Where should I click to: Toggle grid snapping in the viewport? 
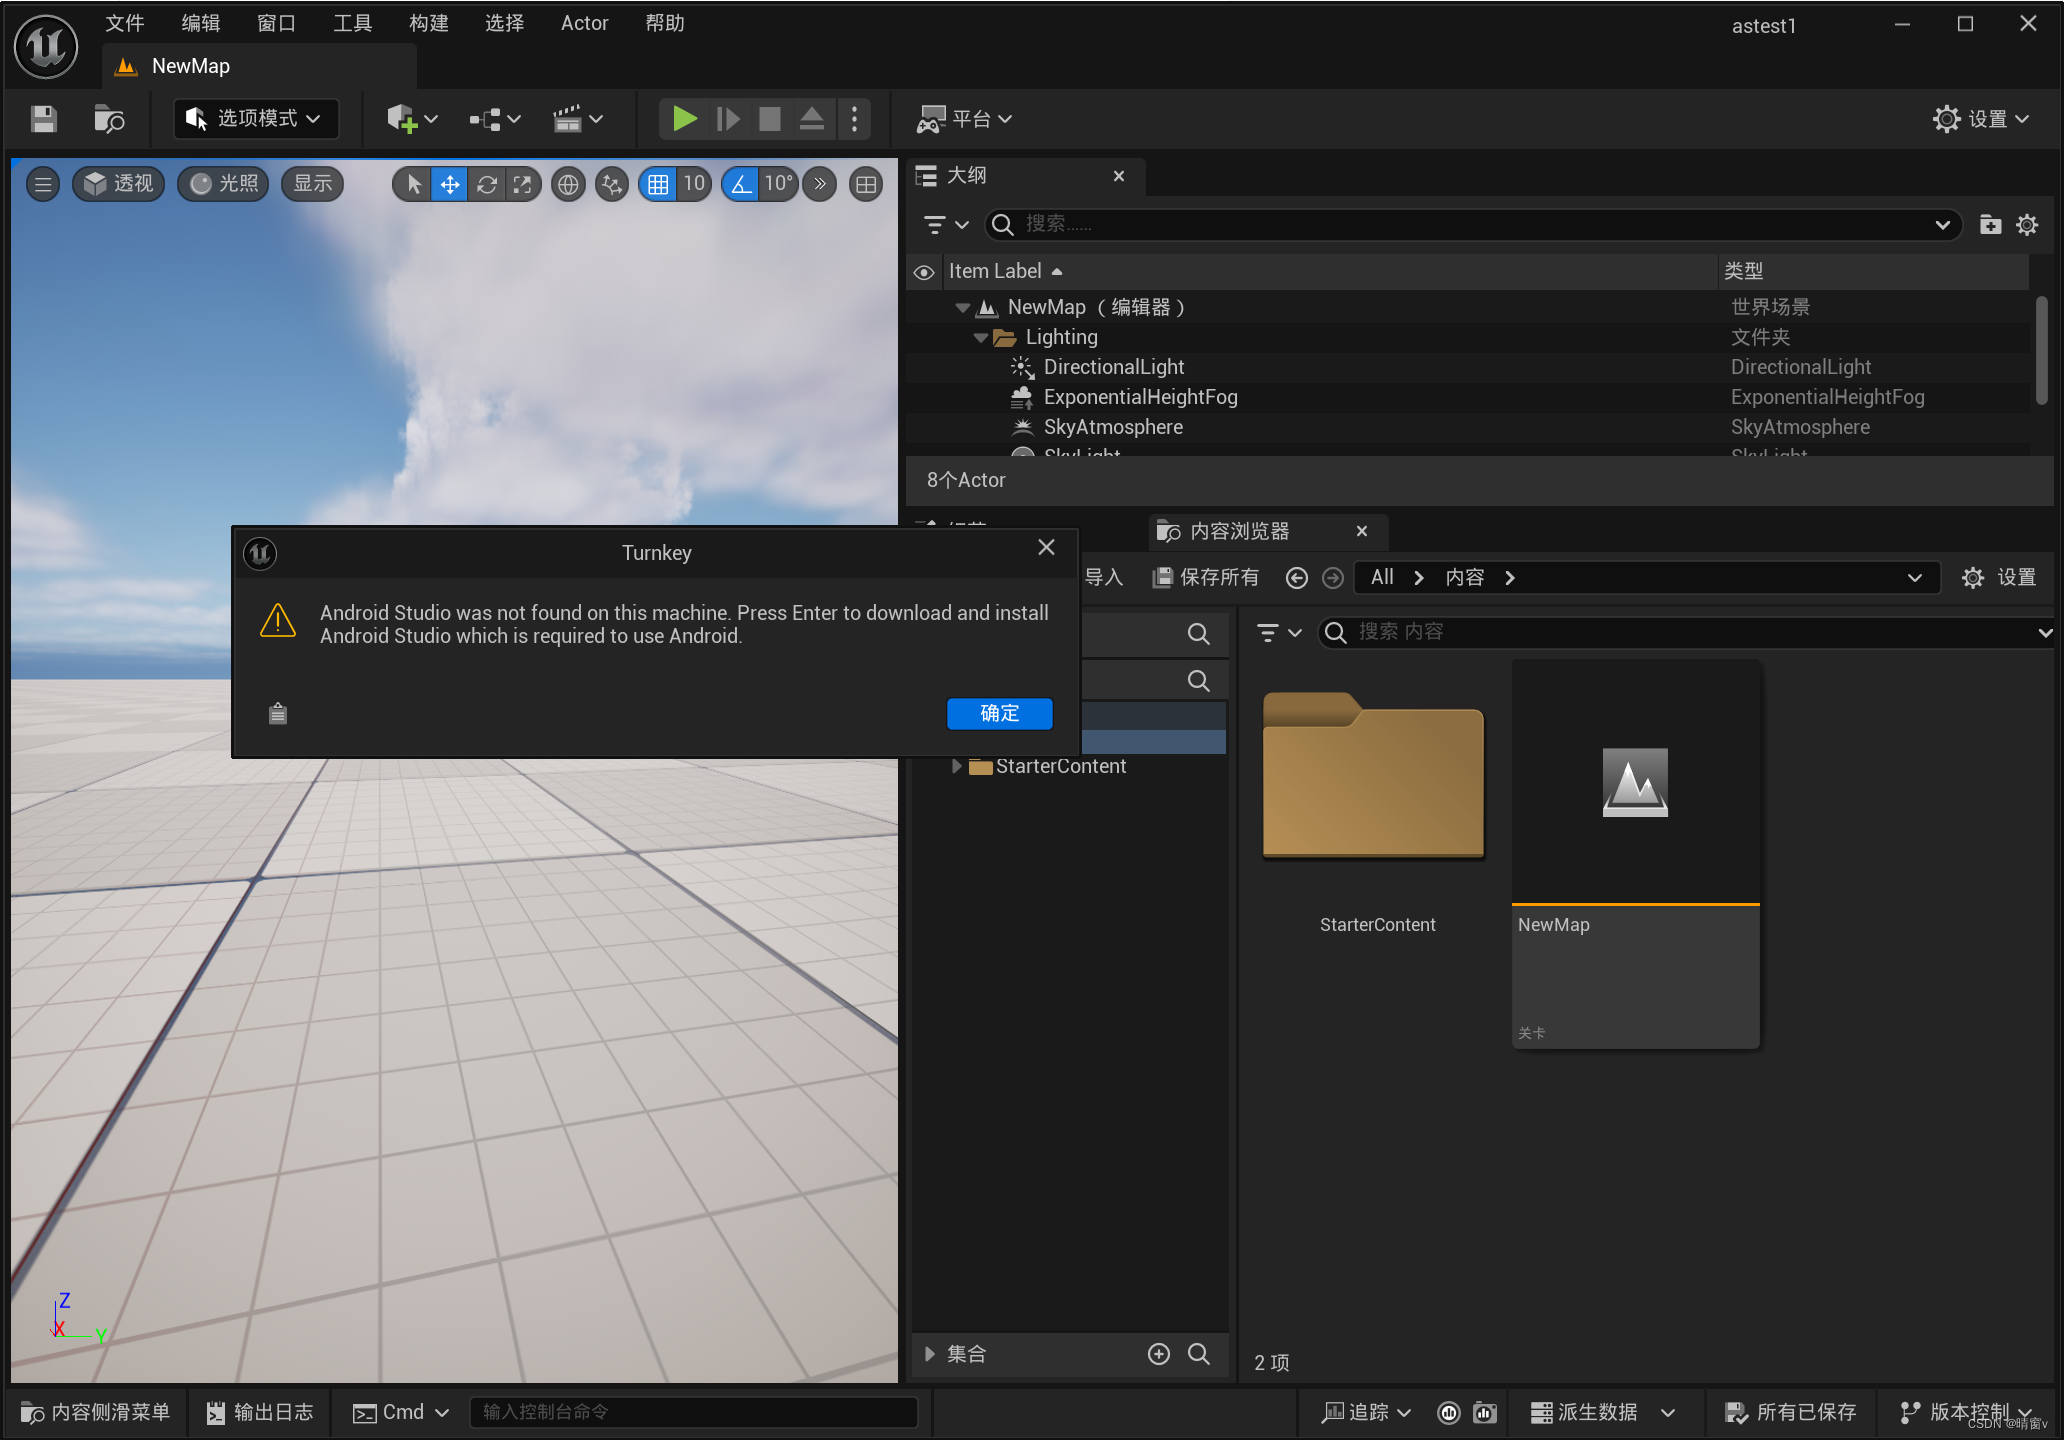pos(657,184)
